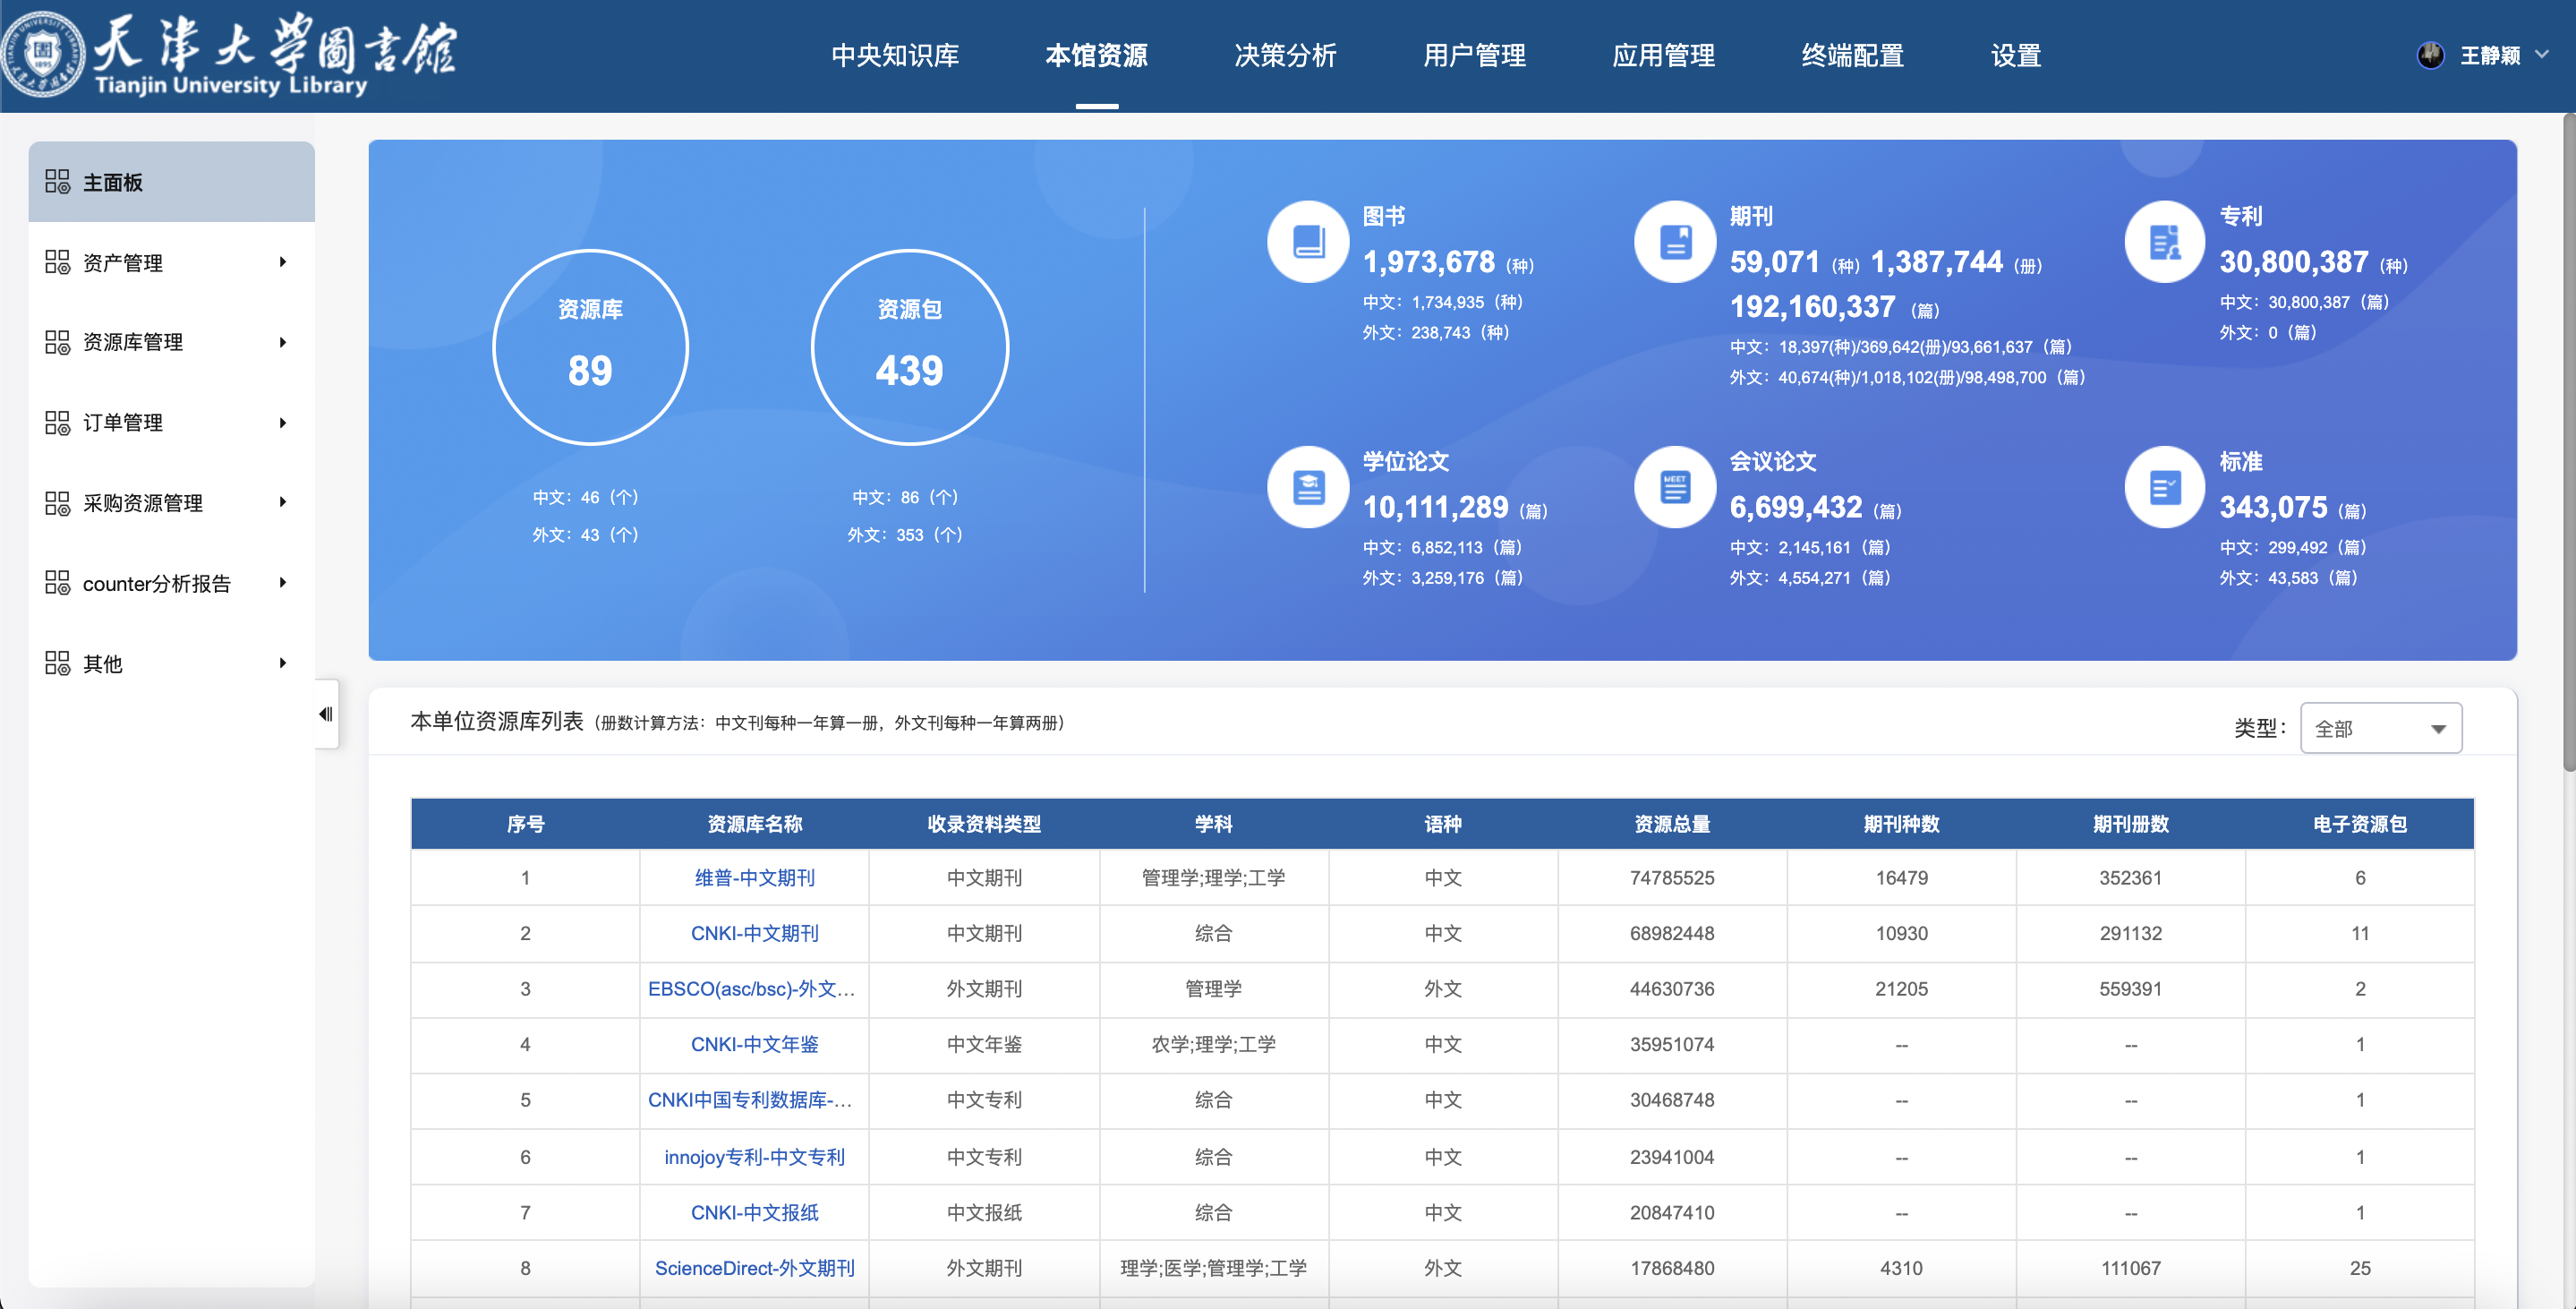Collapse the left sidebar panel
The width and height of the screenshot is (2576, 1309).
pyautogui.click(x=326, y=714)
